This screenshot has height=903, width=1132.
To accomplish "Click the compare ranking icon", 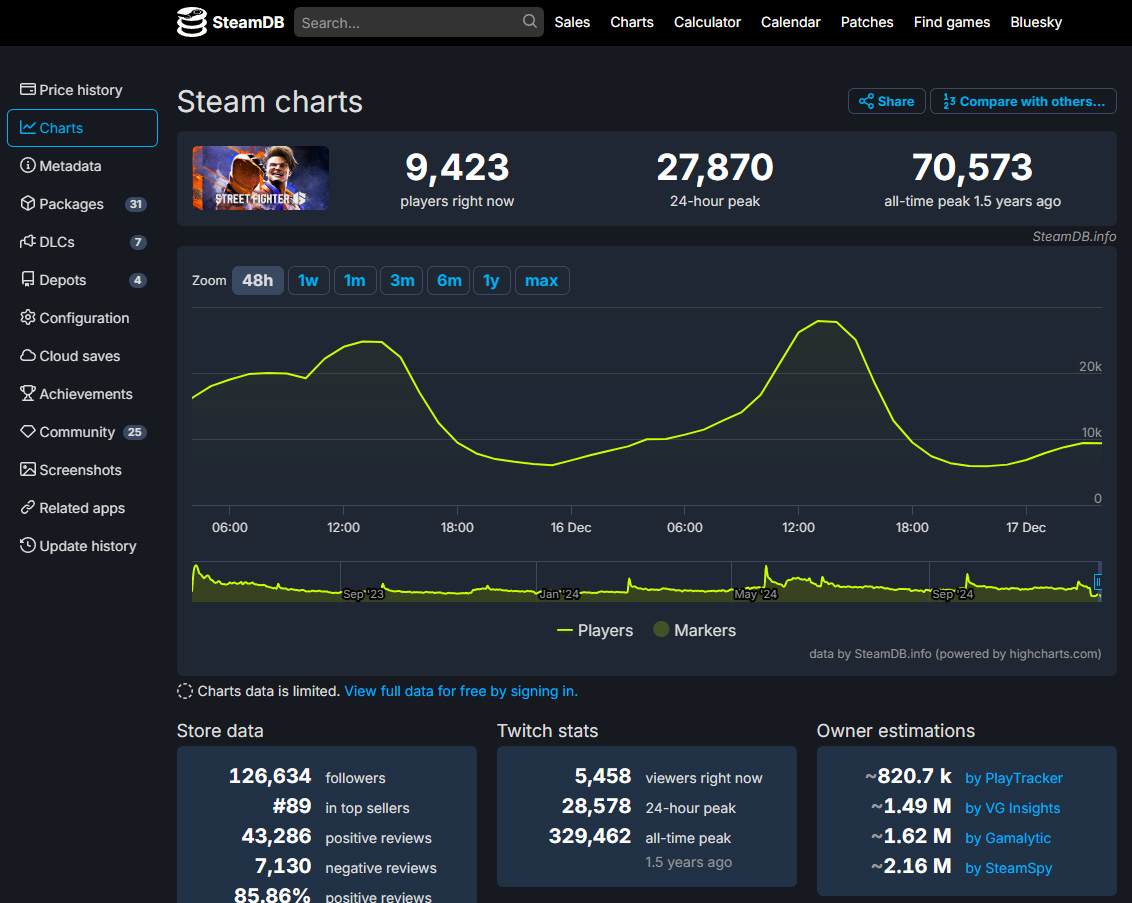I will pyautogui.click(x=949, y=102).
